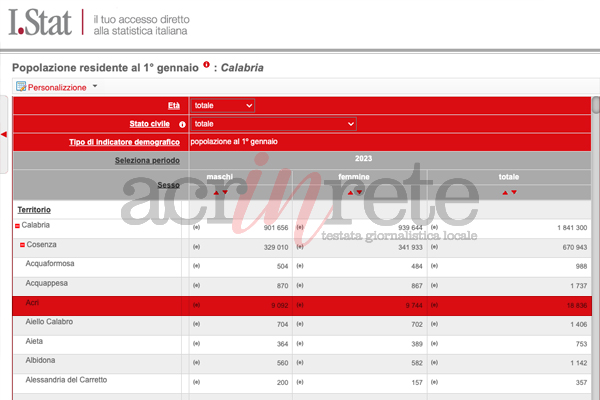The width and height of the screenshot is (600, 400).
Task: Click the red info icon beside the title
Action: 207,64
